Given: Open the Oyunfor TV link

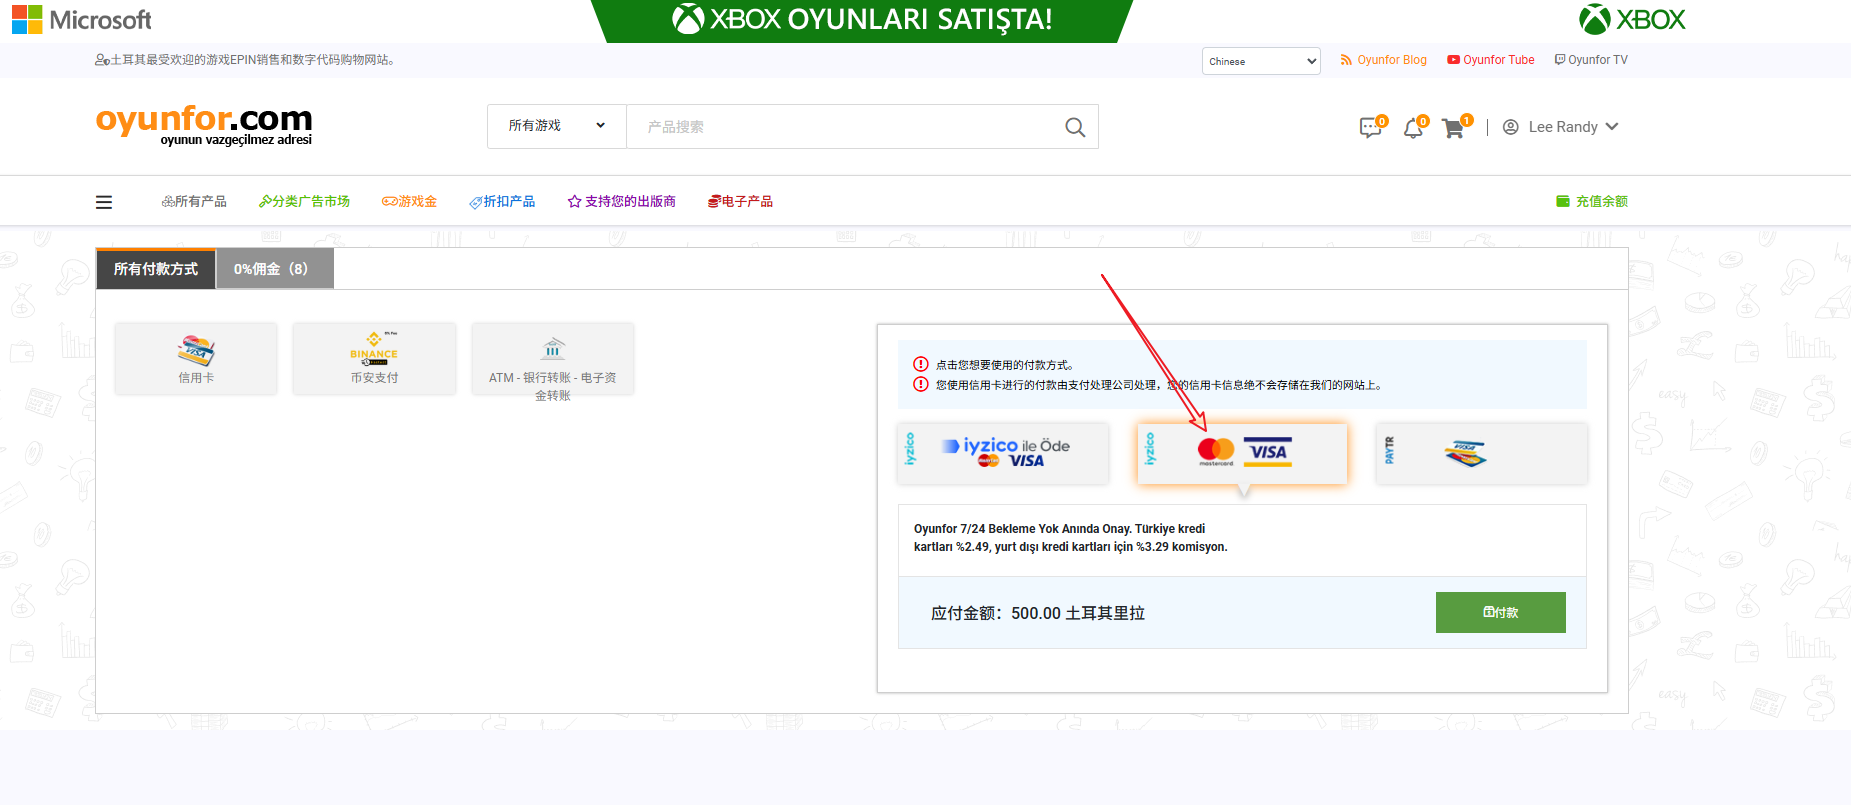Looking at the screenshot, I should pos(1591,60).
